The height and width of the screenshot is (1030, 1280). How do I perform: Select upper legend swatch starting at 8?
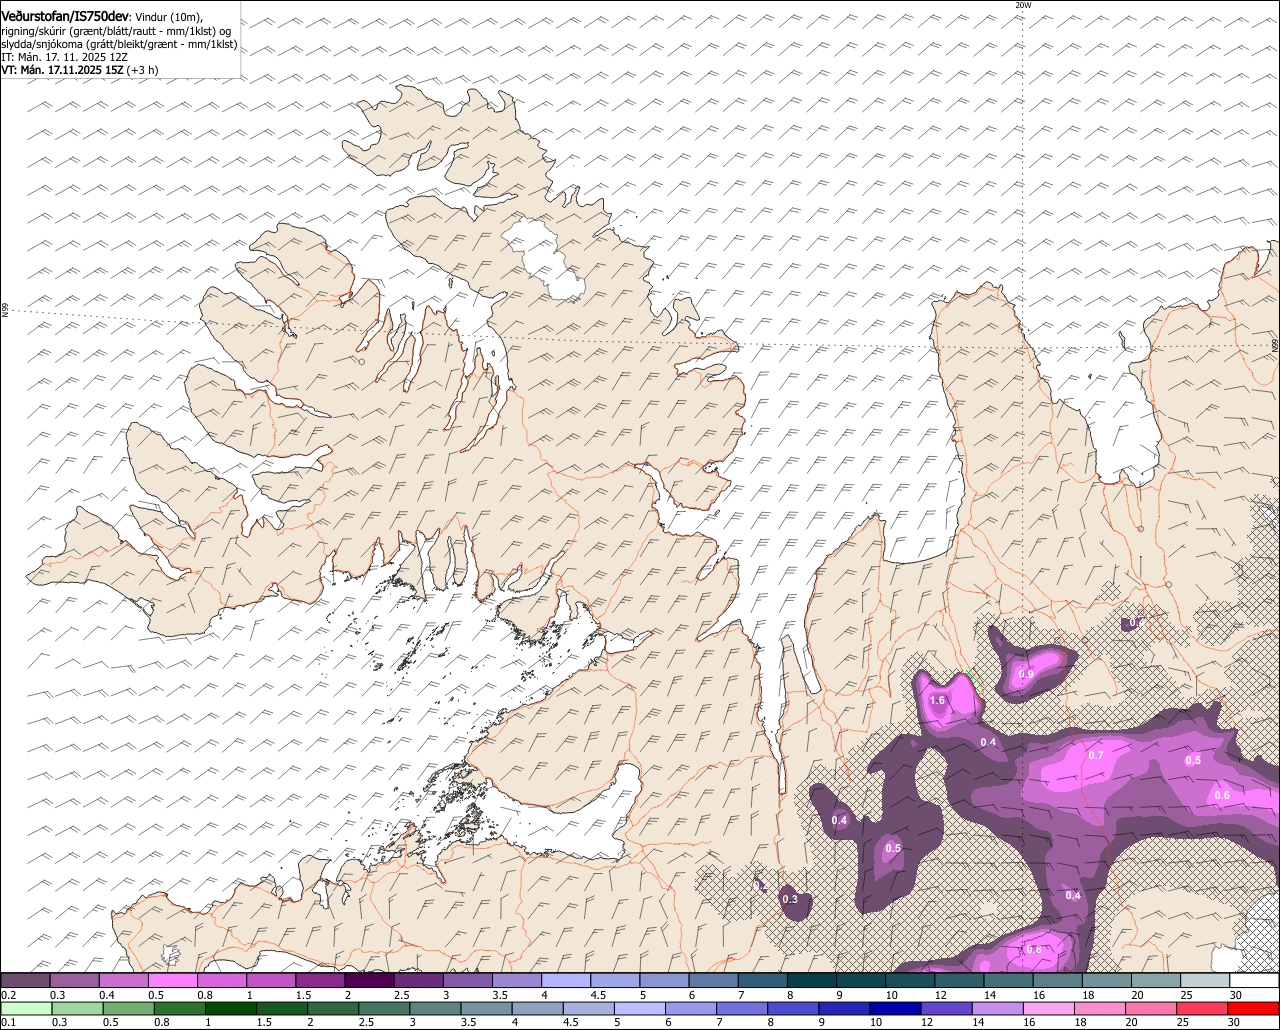click(812, 980)
